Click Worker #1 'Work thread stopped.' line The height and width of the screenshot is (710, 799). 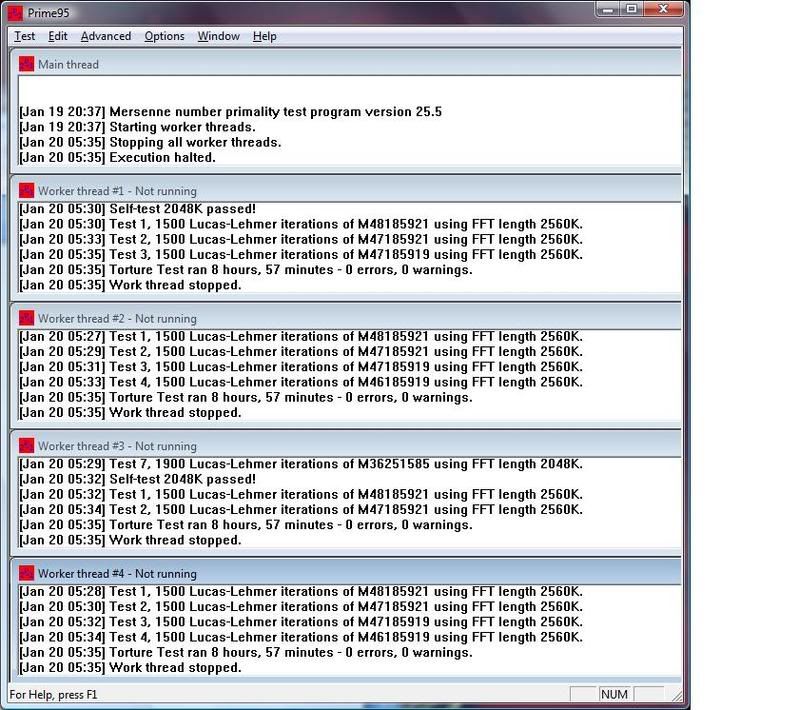[x=130, y=285]
